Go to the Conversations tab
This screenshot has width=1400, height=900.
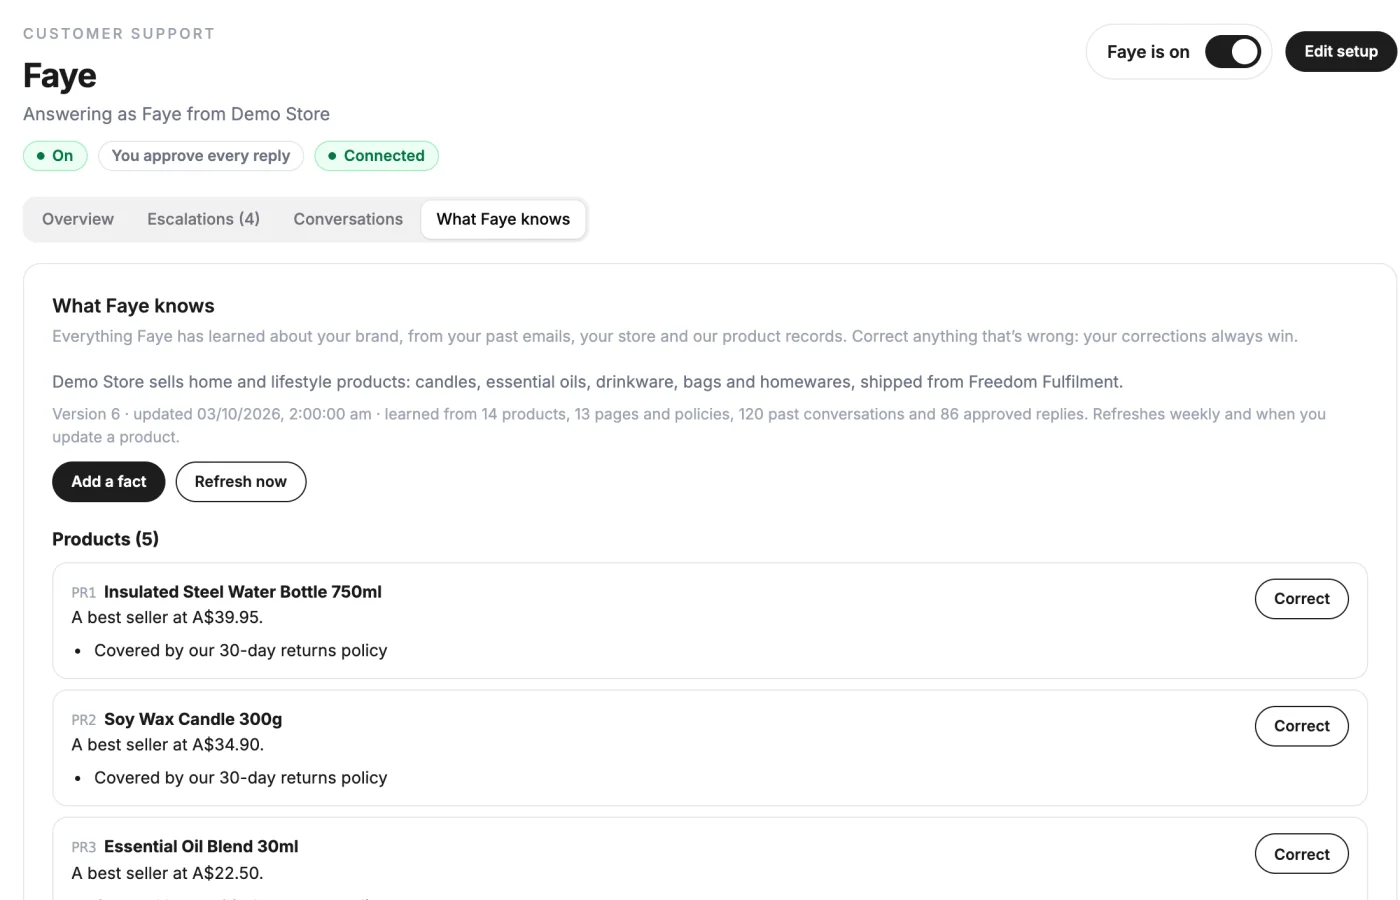pyautogui.click(x=348, y=219)
